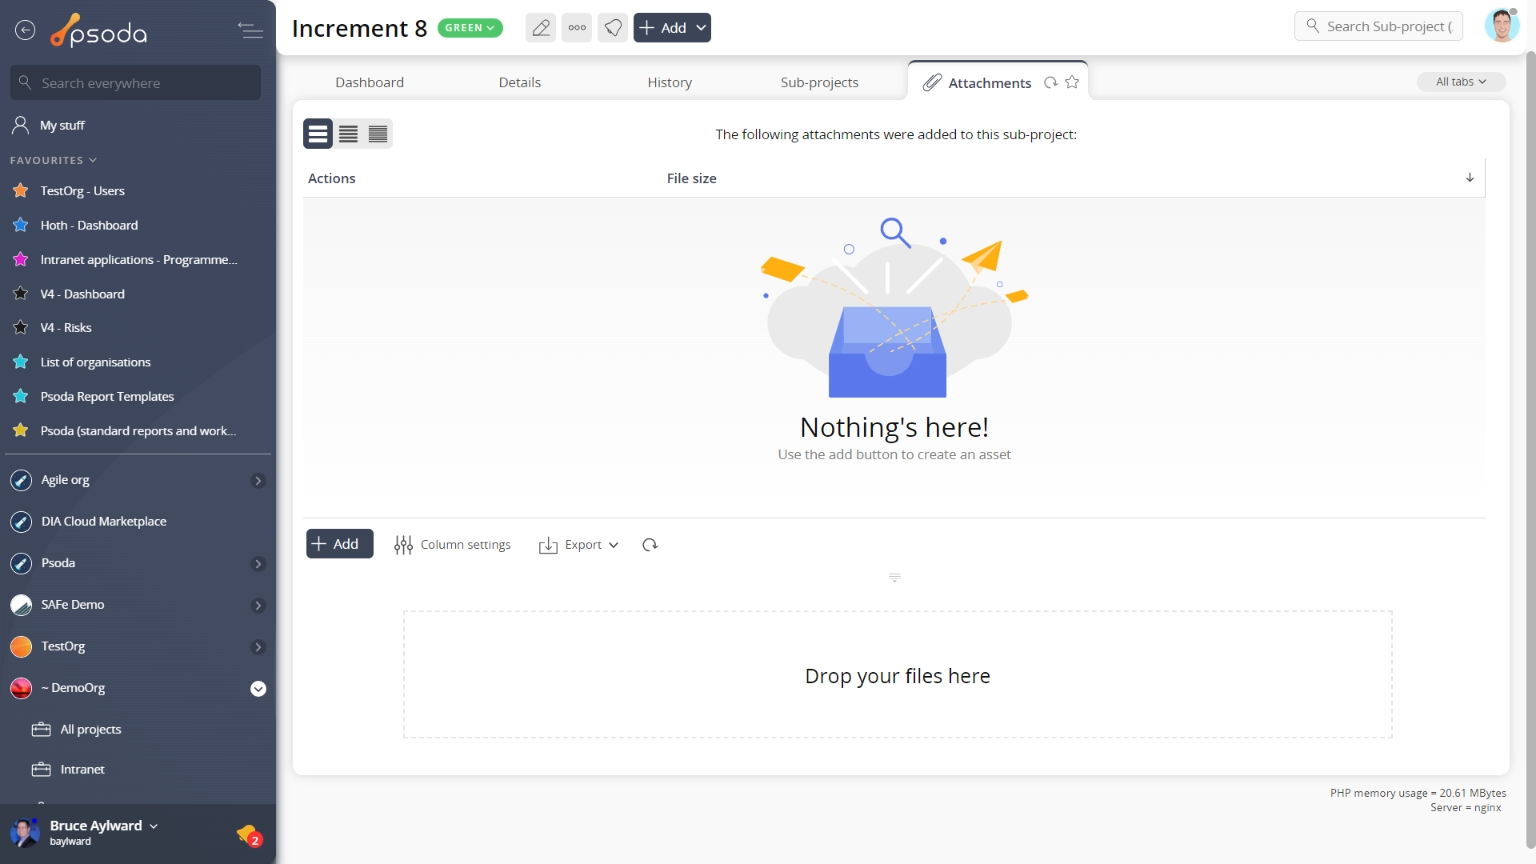
Task: Click the DIA Cloud Marketplace icon
Action: pos(21,522)
